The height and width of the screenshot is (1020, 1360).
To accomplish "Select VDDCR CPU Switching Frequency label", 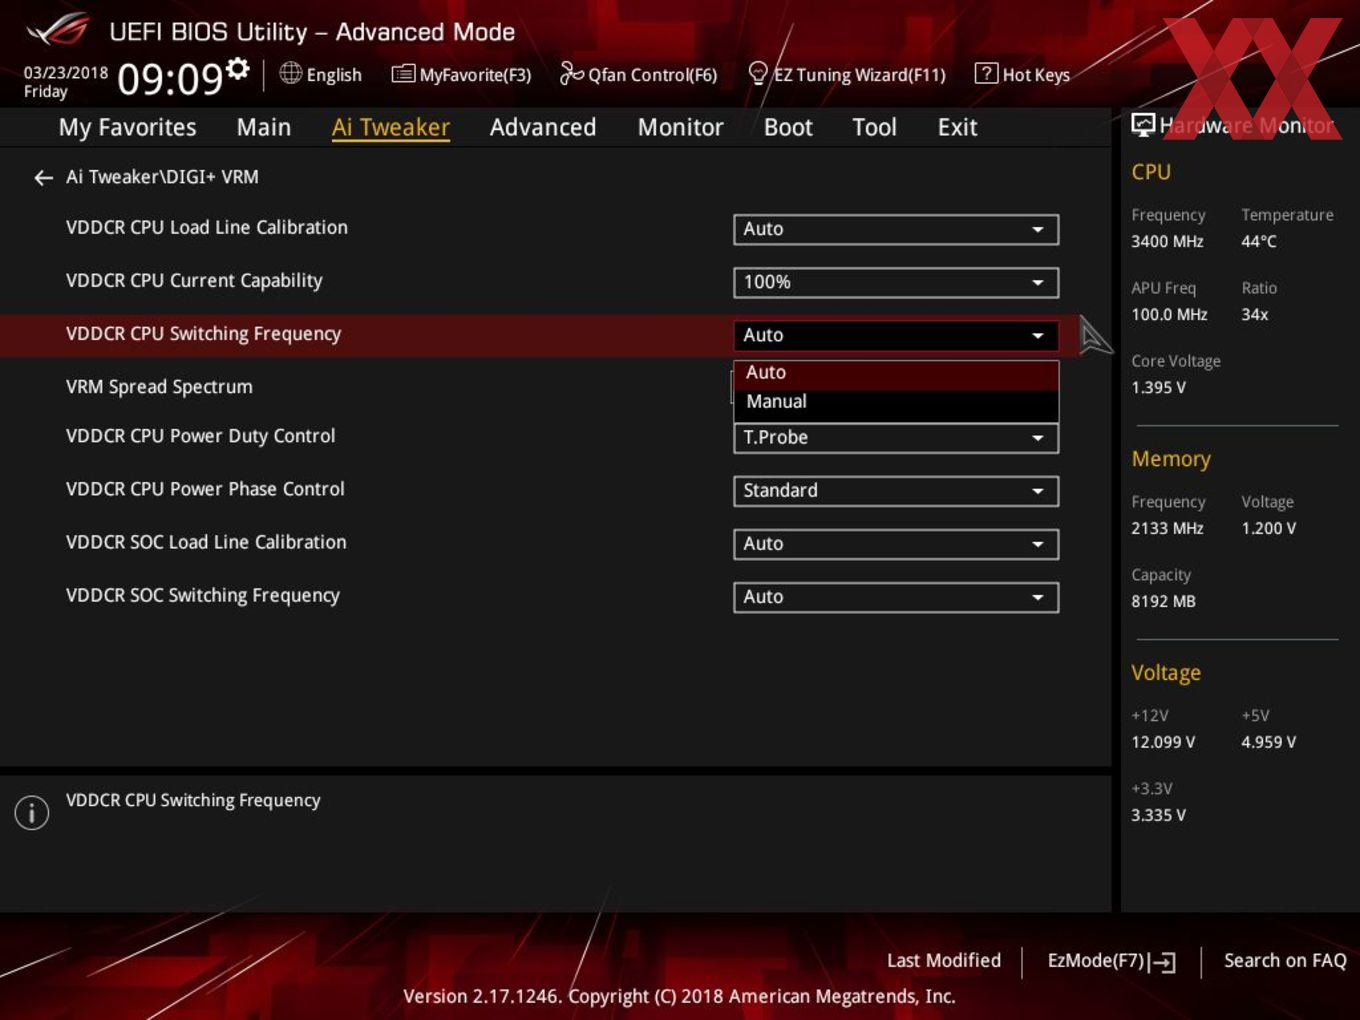I will (203, 334).
